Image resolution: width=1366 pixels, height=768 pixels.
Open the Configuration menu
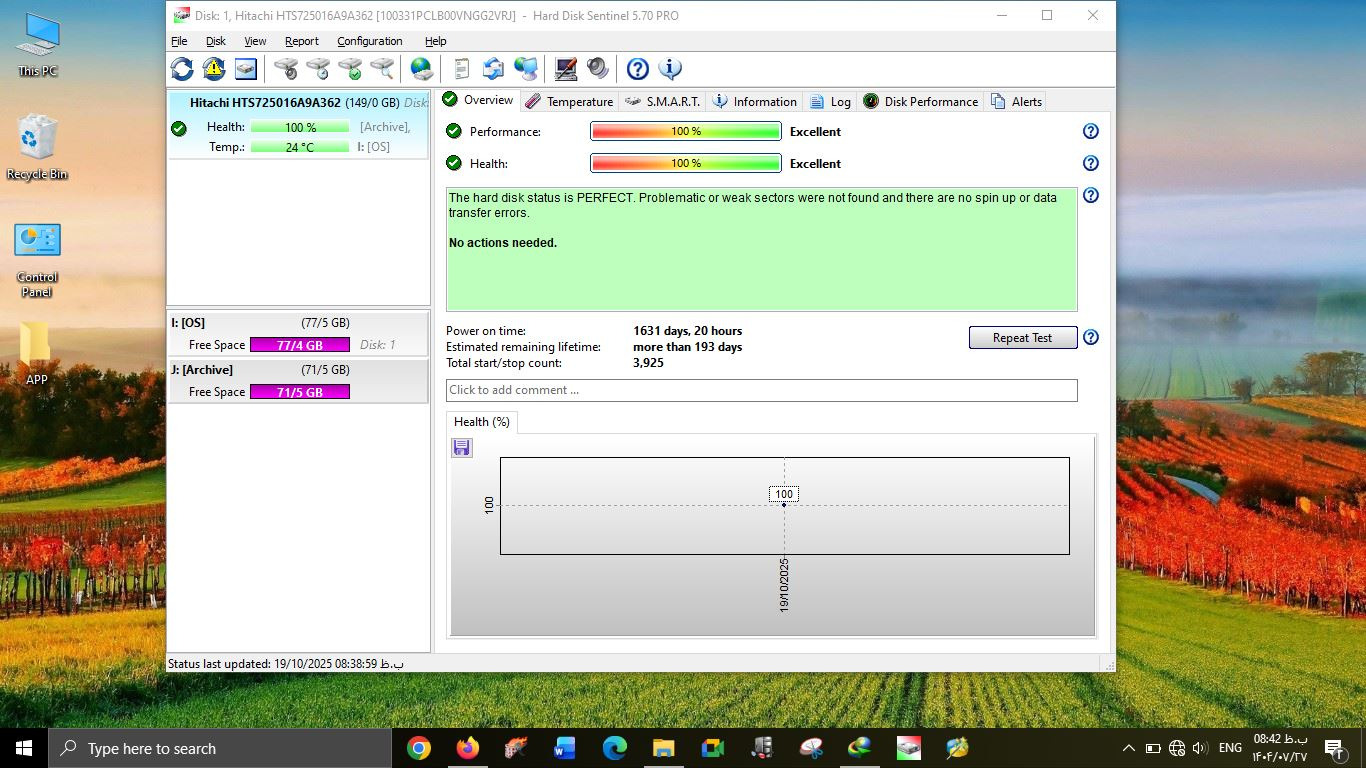click(369, 41)
